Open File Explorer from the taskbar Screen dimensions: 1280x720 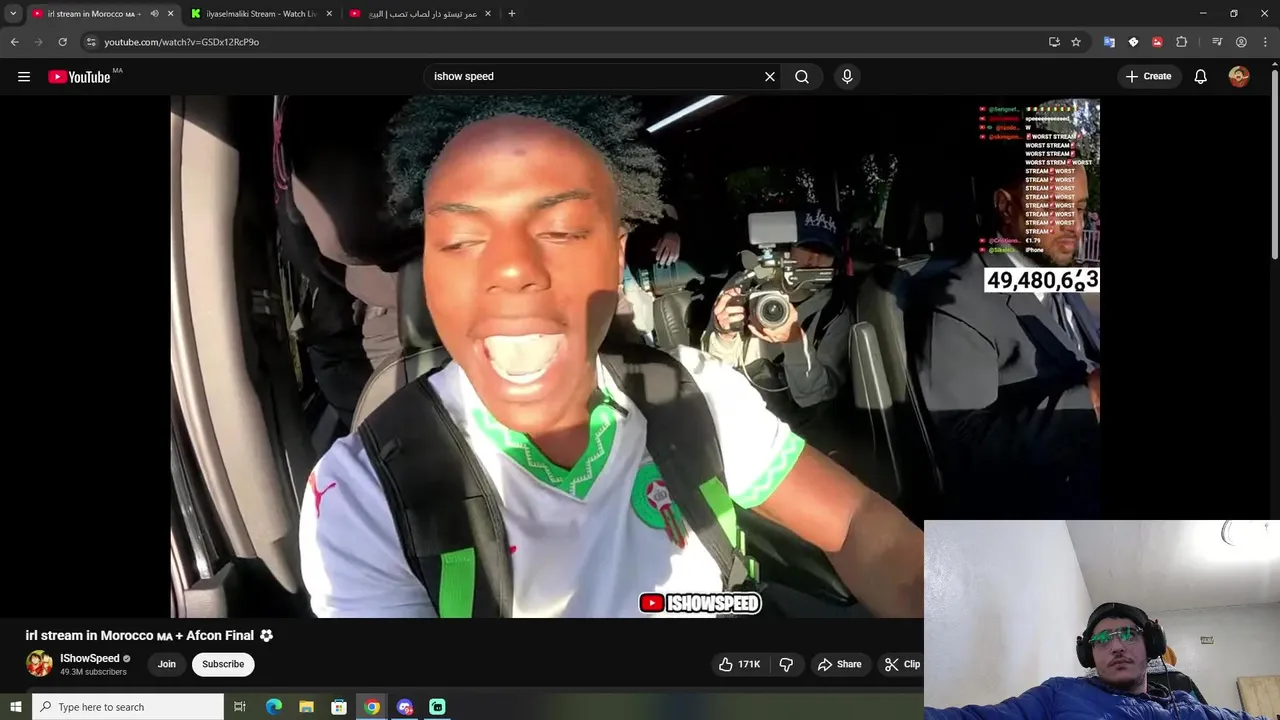coord(306,707)
